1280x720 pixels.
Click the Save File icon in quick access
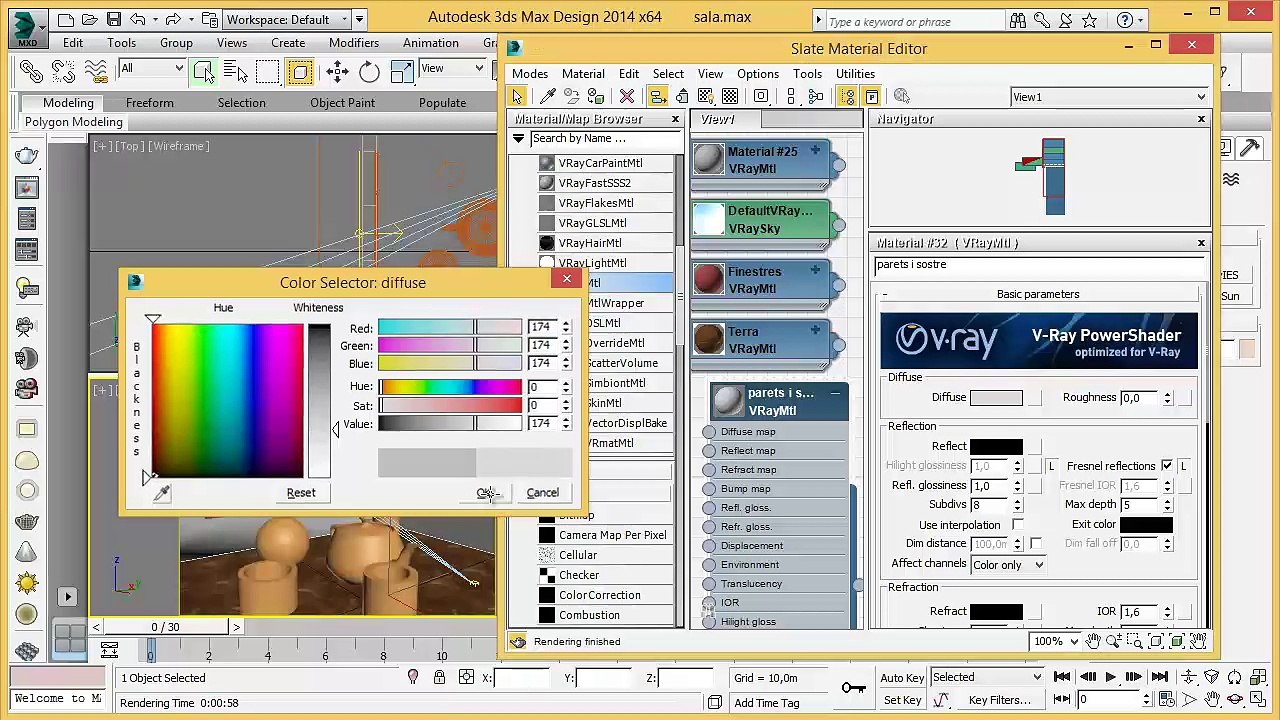114,19
